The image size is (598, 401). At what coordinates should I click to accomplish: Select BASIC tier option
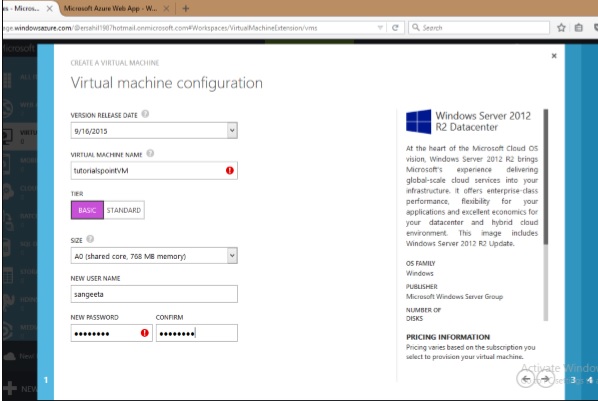click(87, 210)
